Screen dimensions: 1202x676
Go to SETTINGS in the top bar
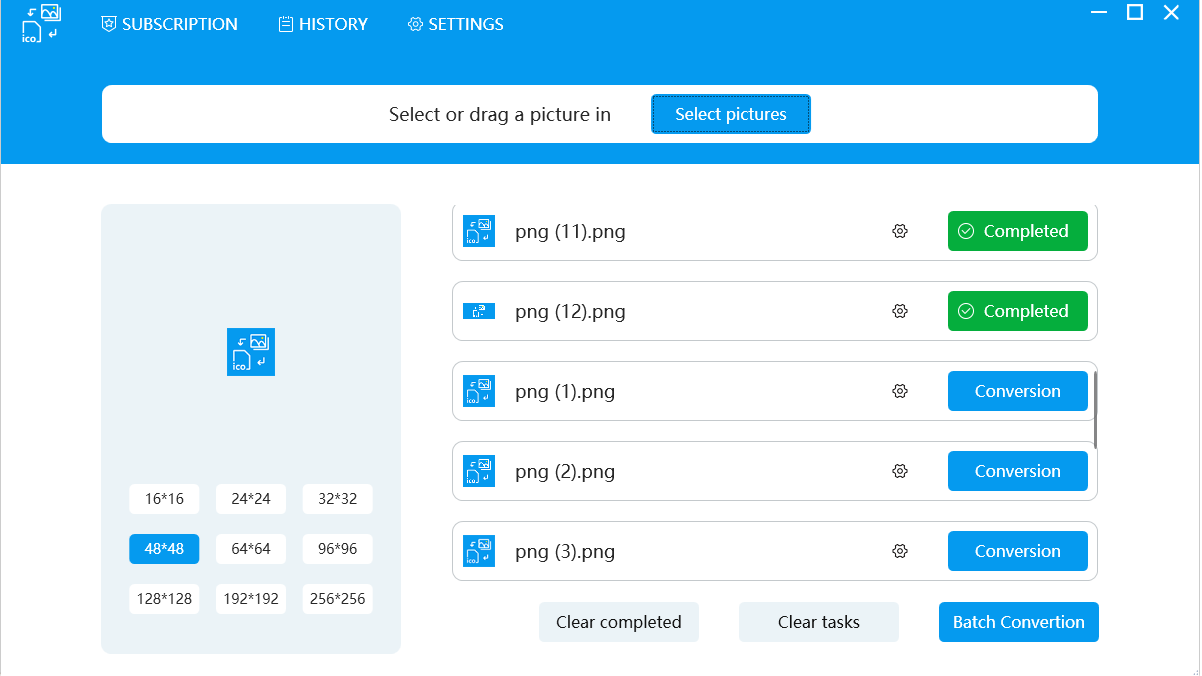[456, 24]
